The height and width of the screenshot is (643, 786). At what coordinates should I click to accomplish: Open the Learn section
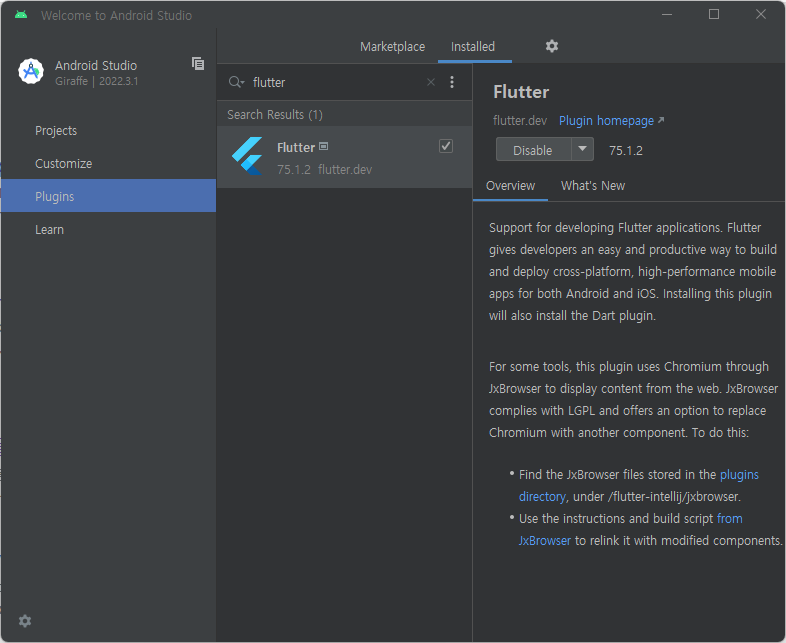pos(108,230)
